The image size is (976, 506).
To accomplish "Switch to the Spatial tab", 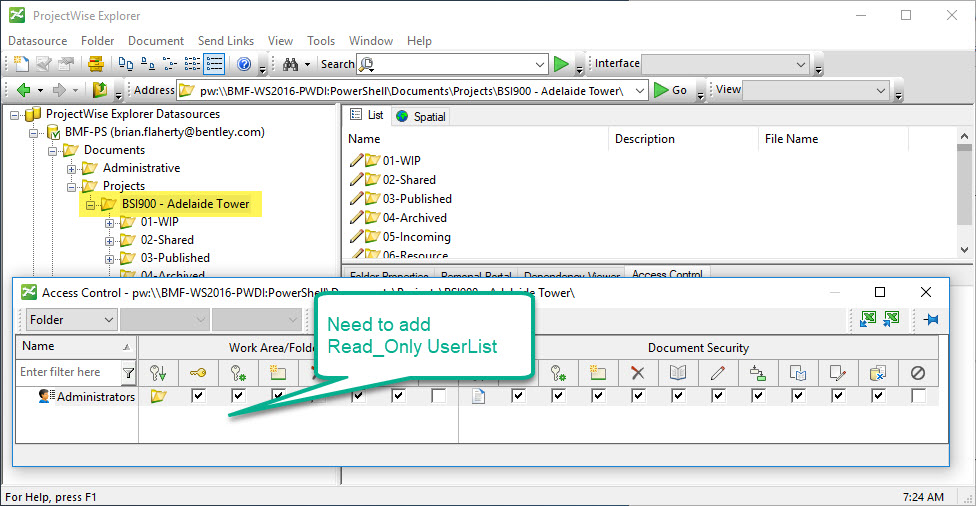I will 421,116.
